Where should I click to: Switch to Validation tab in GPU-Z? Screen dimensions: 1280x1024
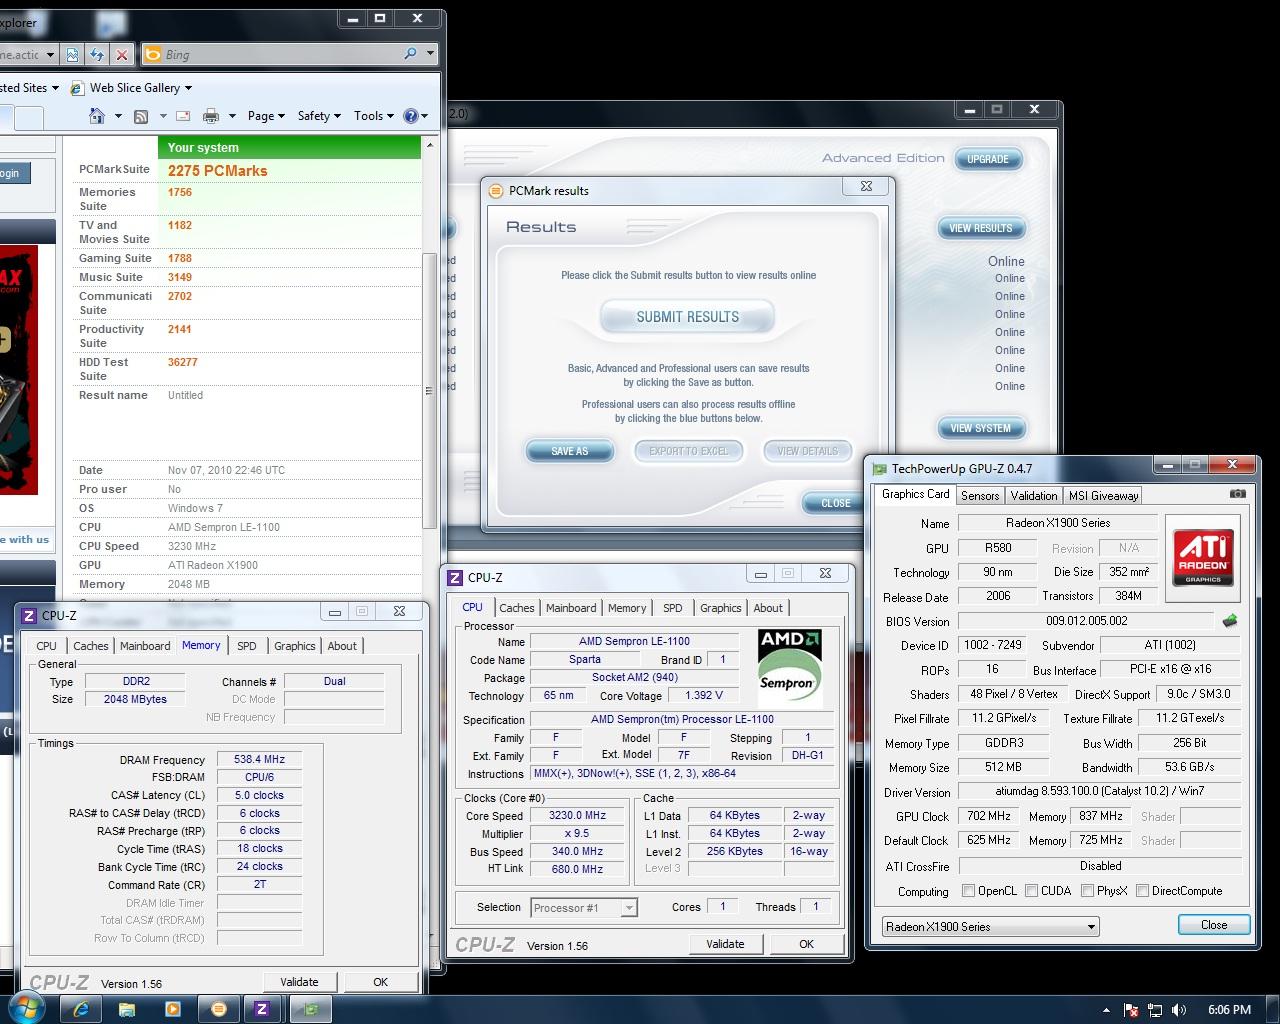1034,495
